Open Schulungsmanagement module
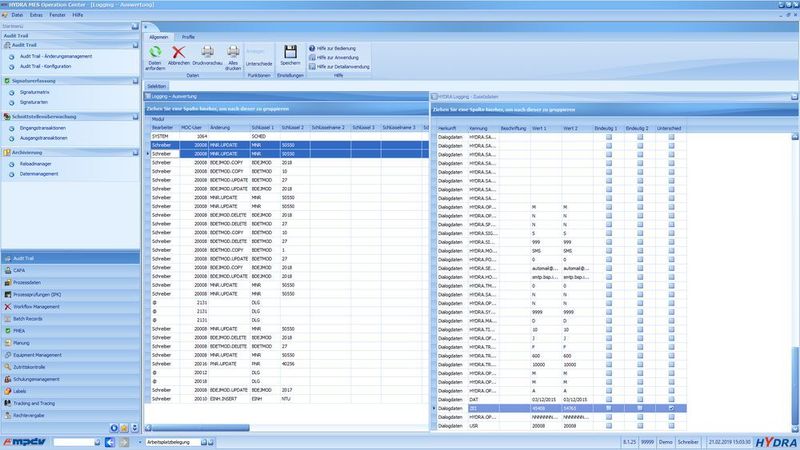Image resolution: width=800 pixels, height=450 pixels. coord(70,379)
